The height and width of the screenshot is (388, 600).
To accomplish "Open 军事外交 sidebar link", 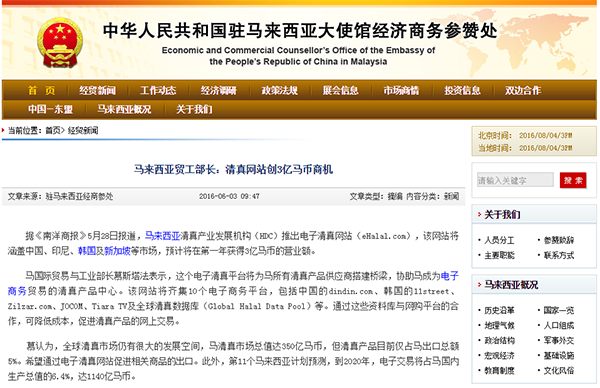I will 559,341.
